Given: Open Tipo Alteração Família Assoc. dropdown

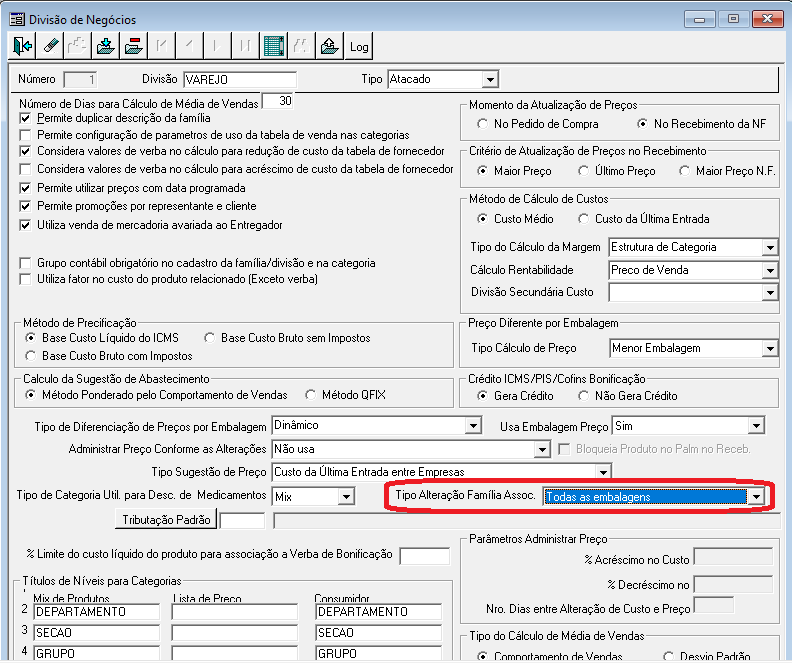Looking at the screenshot, I should (x=756, y=497).
